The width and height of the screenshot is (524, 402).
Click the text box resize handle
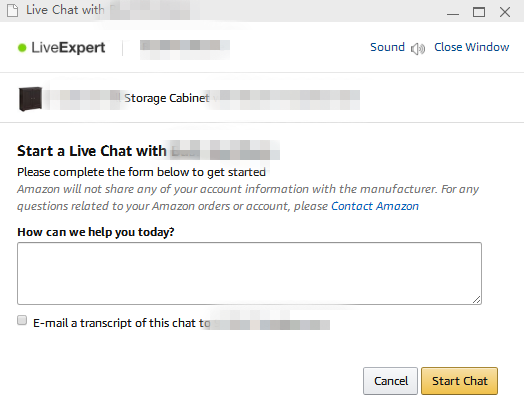477,299
